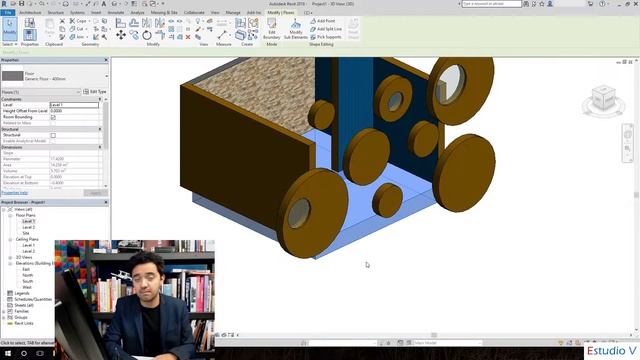Collapse the Constraints section

pyautogui.click(x=100, y=99)
